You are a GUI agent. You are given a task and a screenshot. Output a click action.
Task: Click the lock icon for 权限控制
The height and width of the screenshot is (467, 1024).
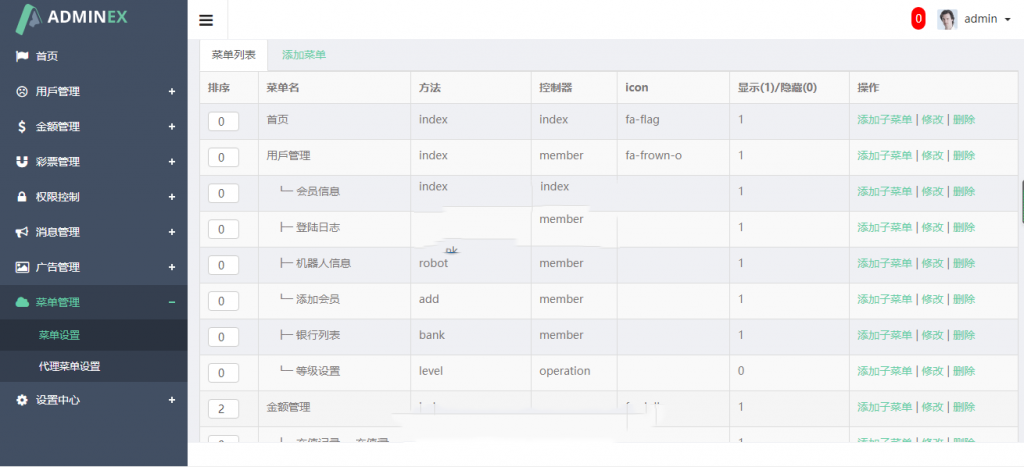21,197
